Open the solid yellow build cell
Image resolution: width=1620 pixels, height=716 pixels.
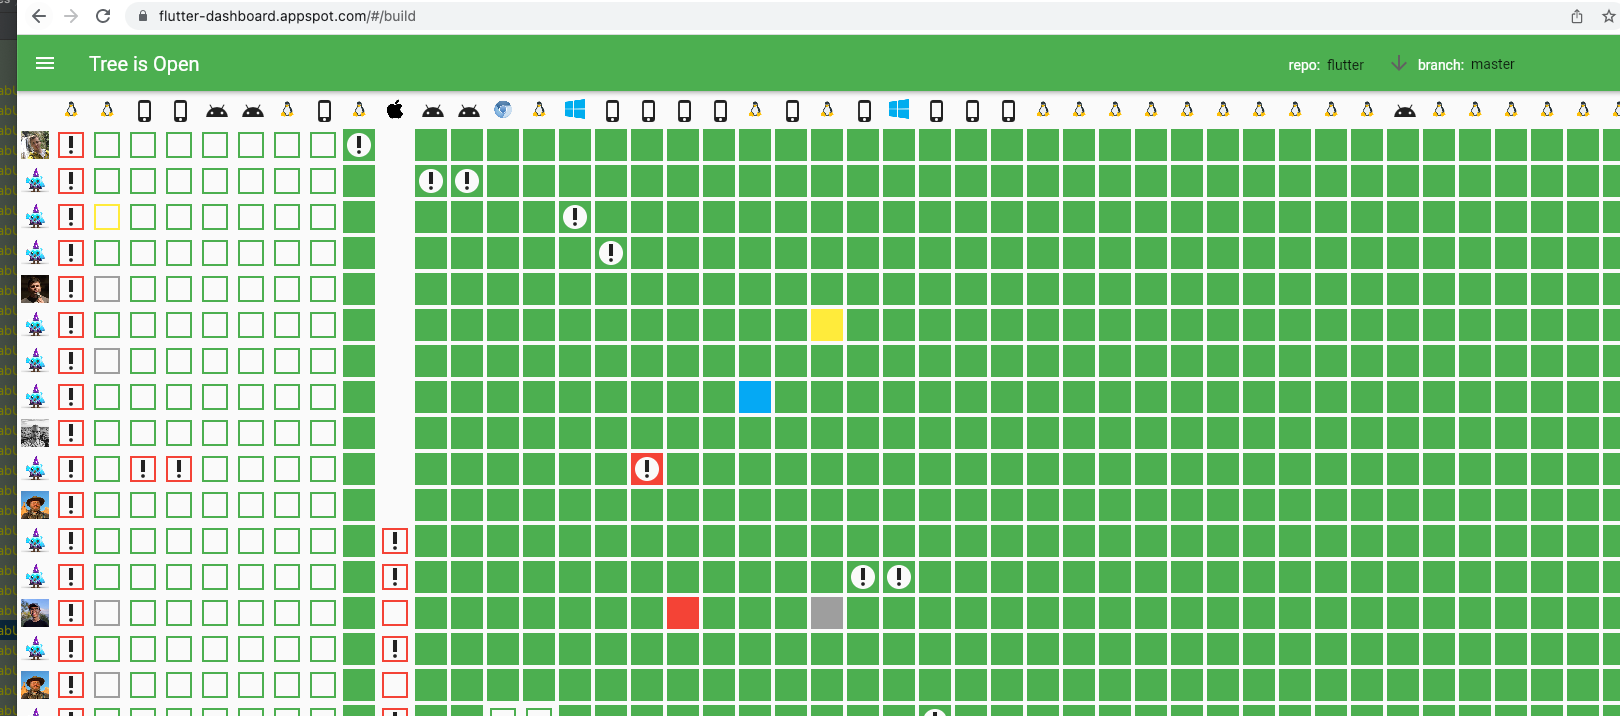(x=827, y=325)
